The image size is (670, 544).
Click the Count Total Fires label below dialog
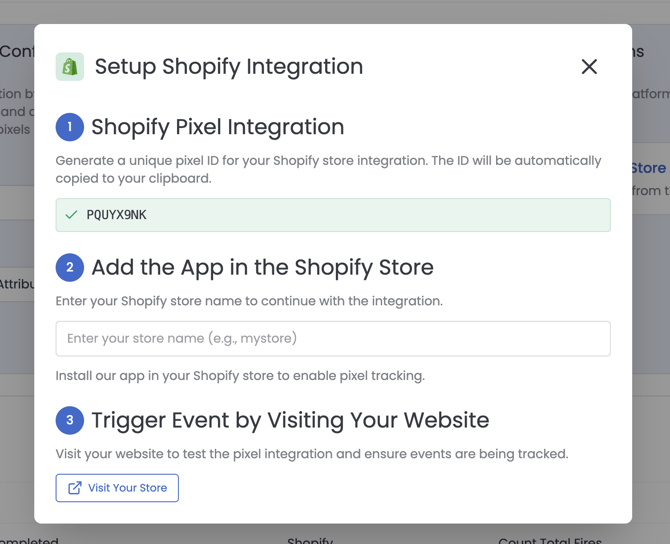550,539
